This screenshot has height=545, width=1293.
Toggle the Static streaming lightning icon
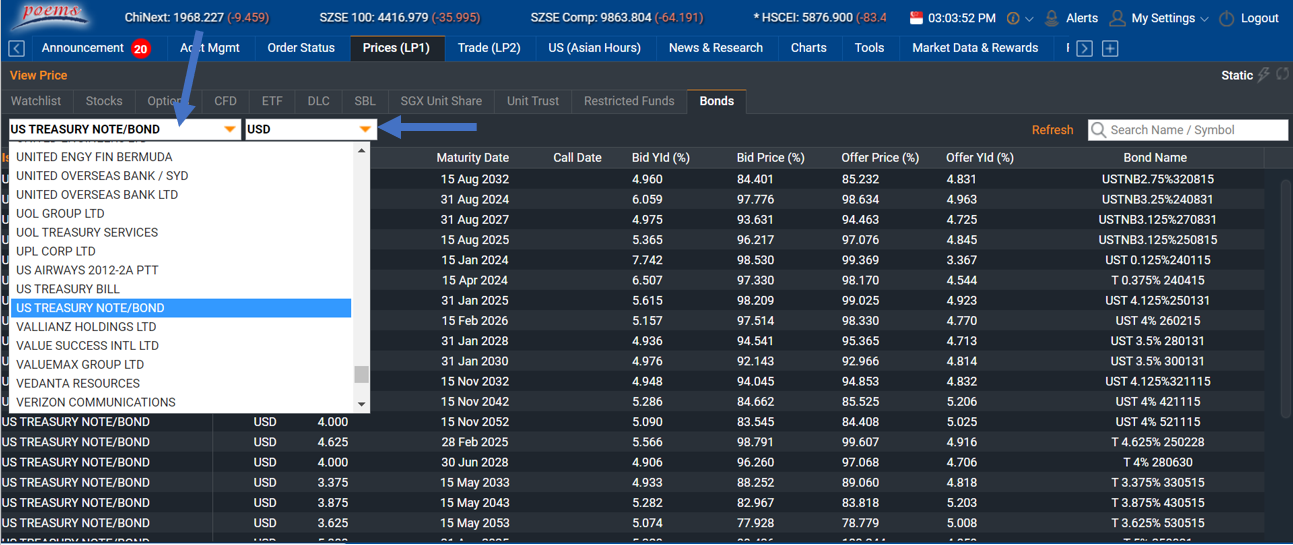(x=1264, y=75)
